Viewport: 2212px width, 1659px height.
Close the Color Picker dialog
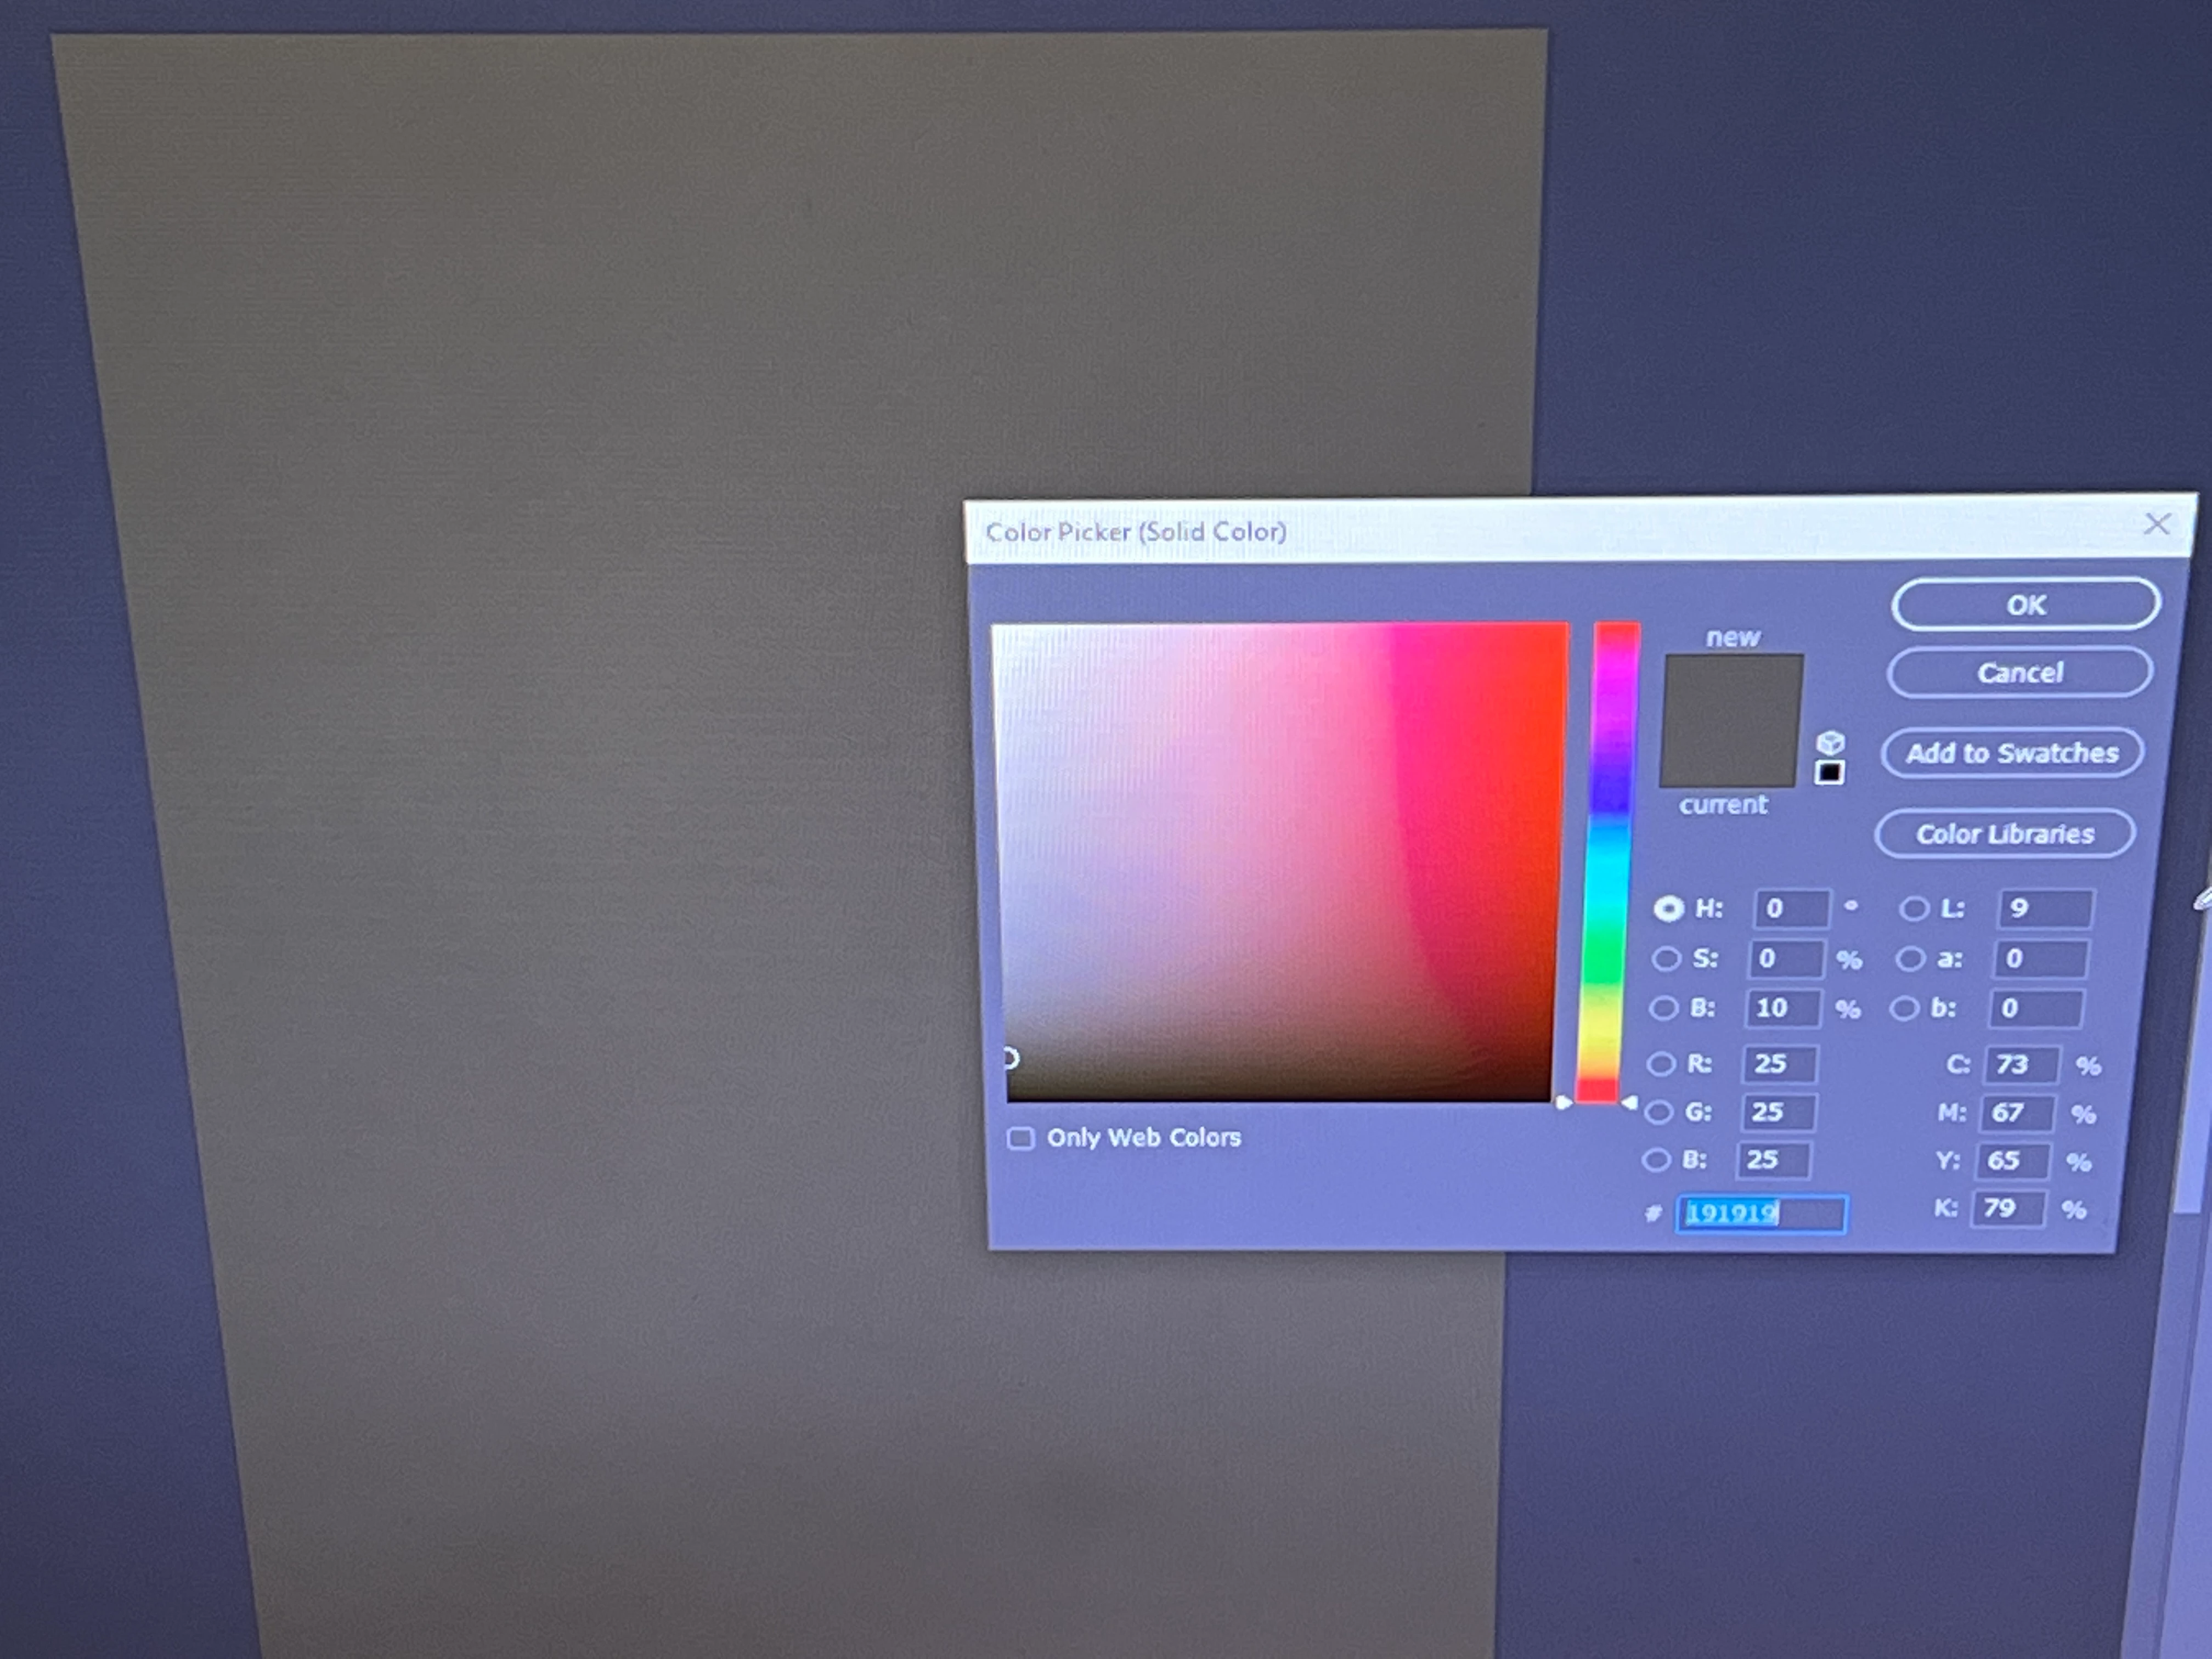(2157, 525)
